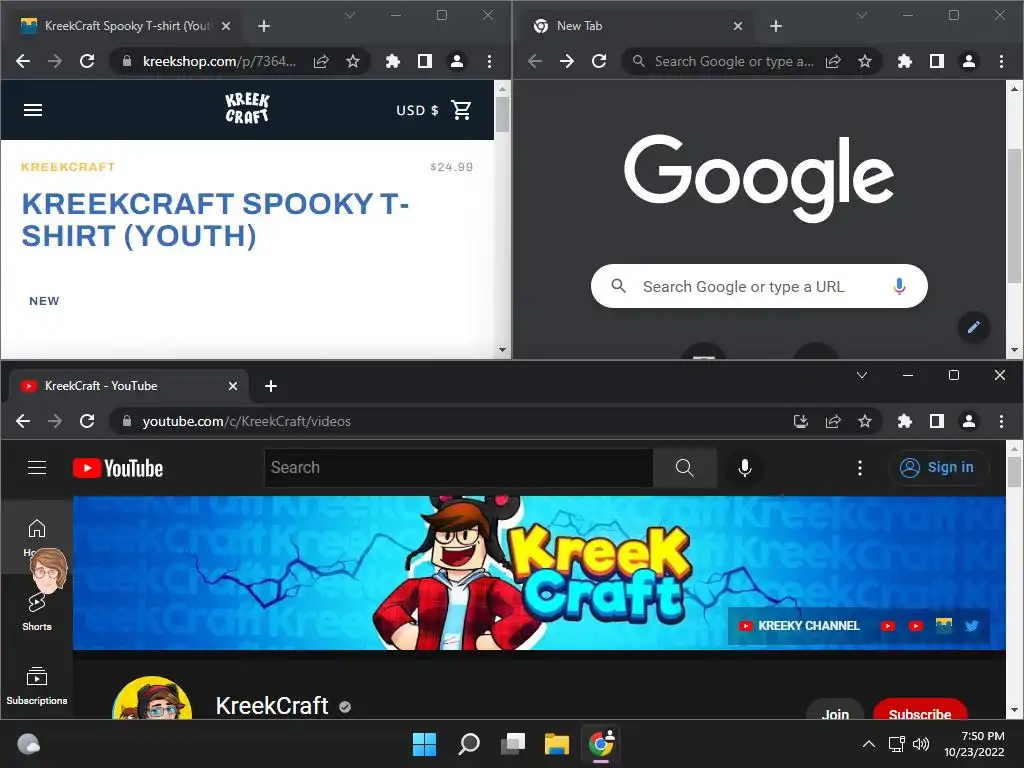Screen dimensions: 1024x768
Task: Click forward arrow in New Tab window
Action: click(567, 61)
